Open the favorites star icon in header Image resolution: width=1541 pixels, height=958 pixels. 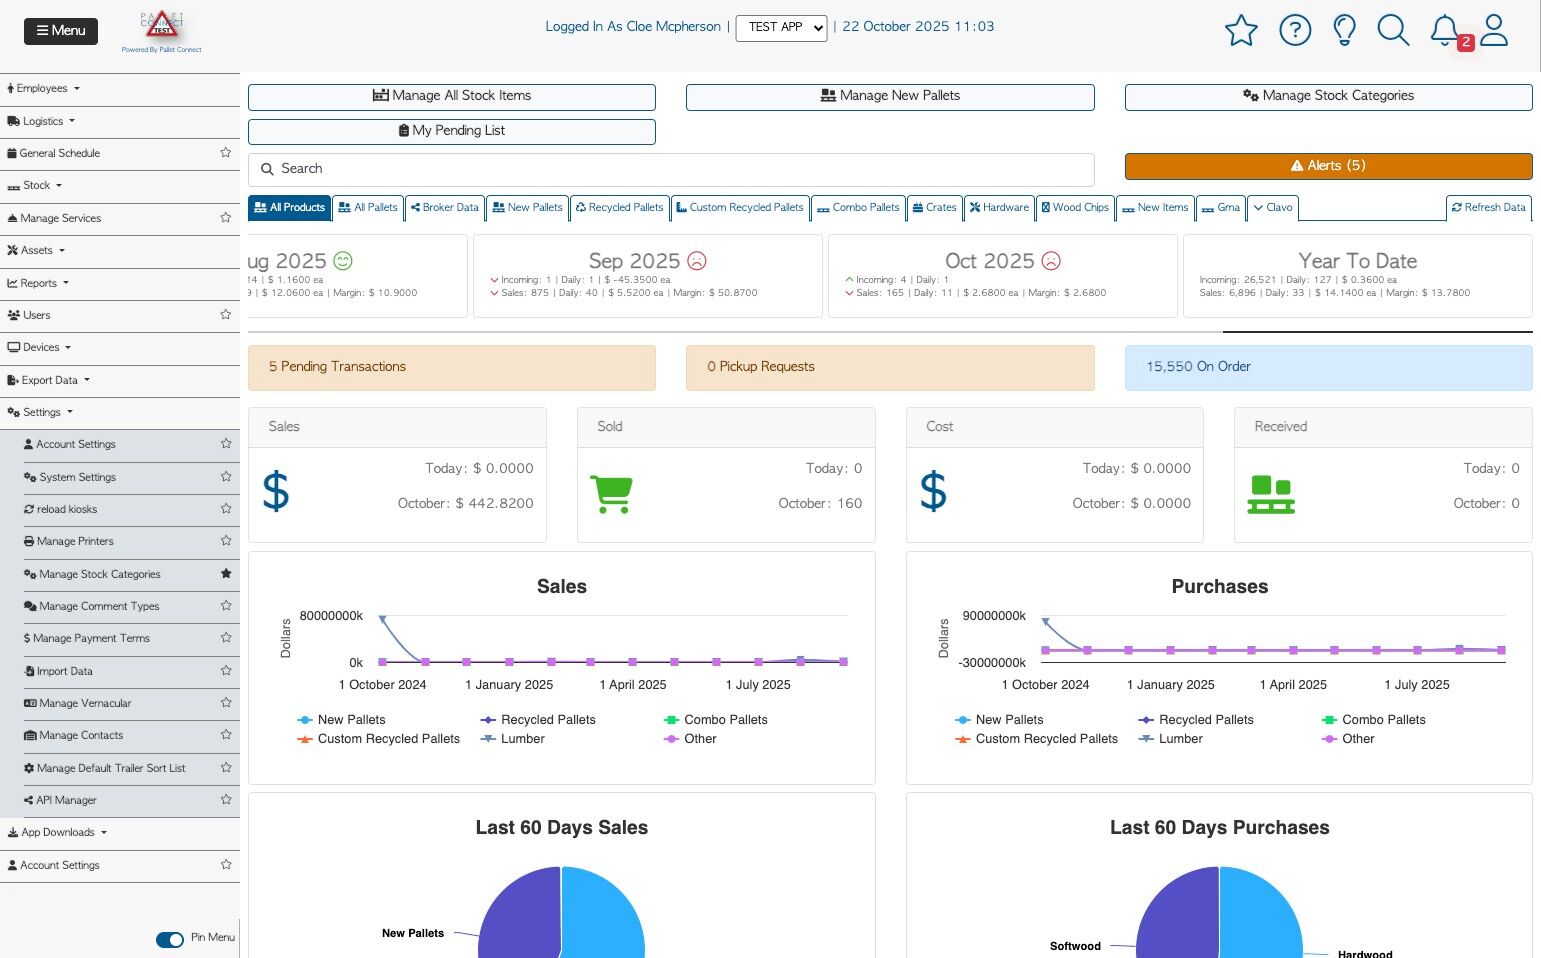click(1241, 30)
